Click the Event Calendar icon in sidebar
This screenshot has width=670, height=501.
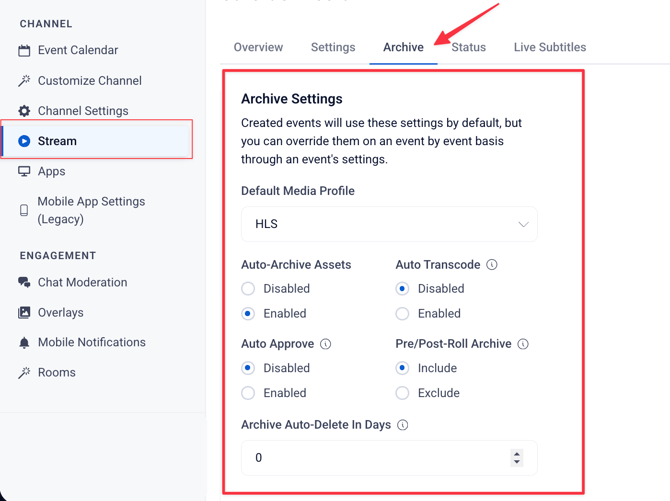coord(24,50)
